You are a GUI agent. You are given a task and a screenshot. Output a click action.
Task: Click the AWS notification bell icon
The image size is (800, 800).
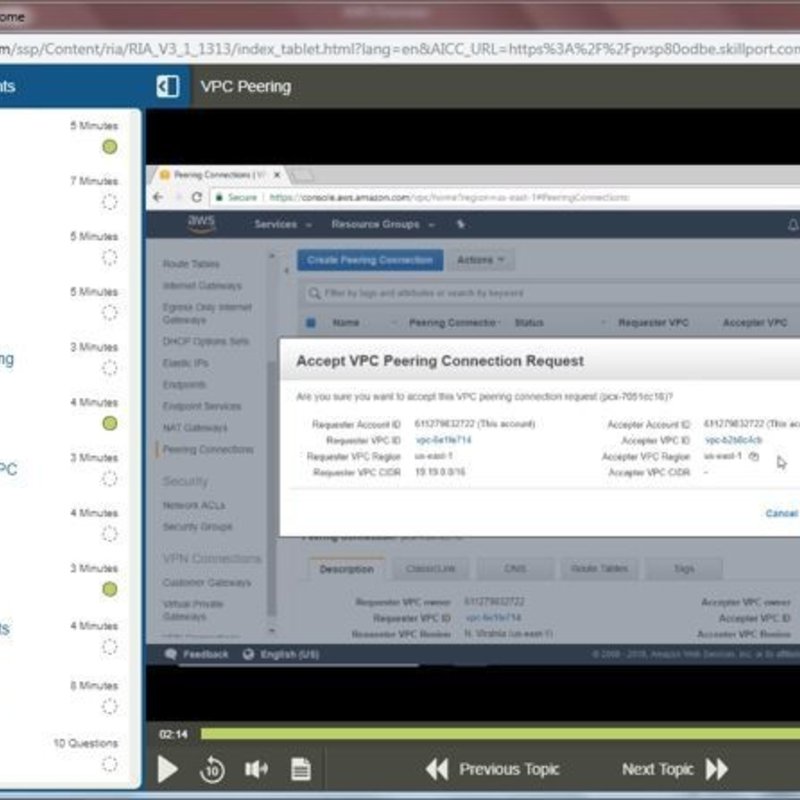tap(793, 224)
